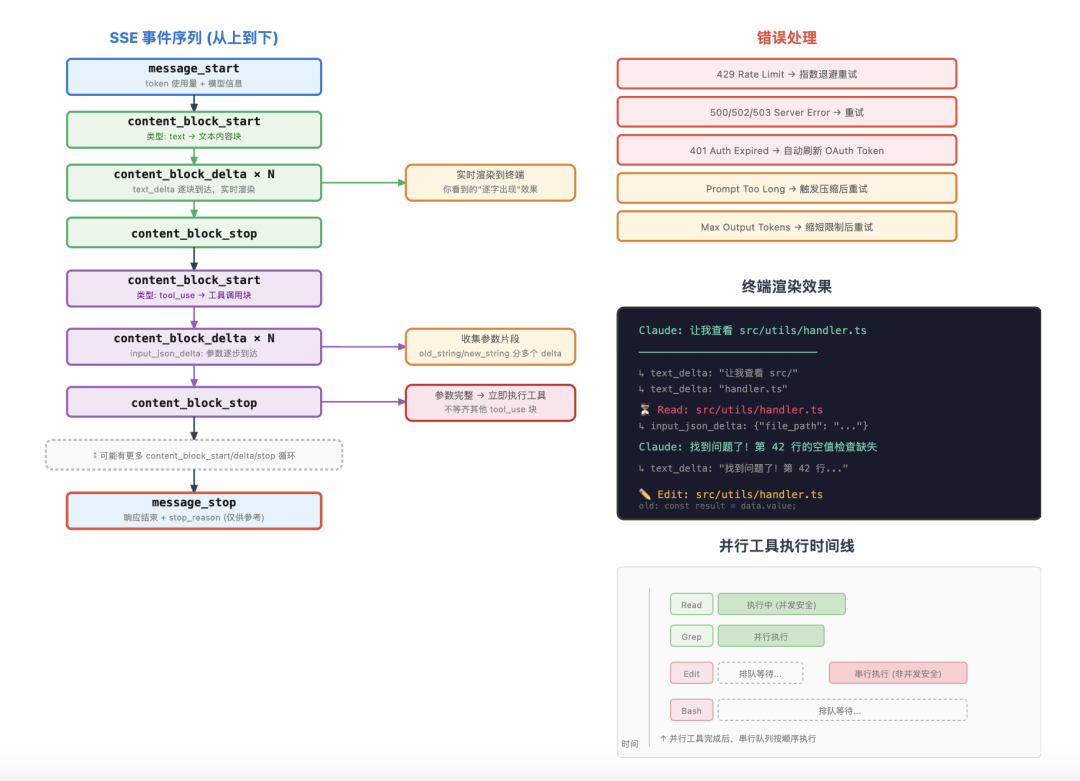Image resolution: width=1080 pixels, height=781 pixels.
Task: Select the purple content_block_stop box
Action: (x=194, y=402)
